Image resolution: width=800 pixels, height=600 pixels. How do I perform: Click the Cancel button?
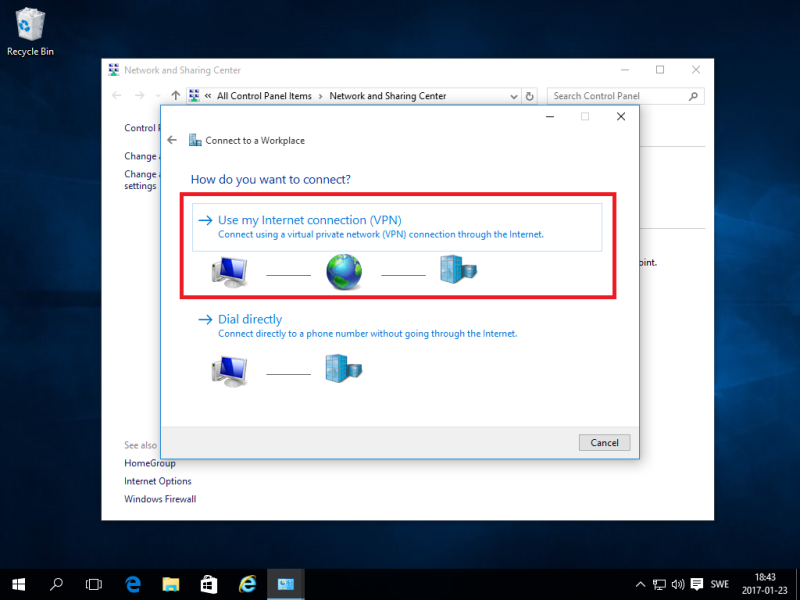[x=604, y=442]
